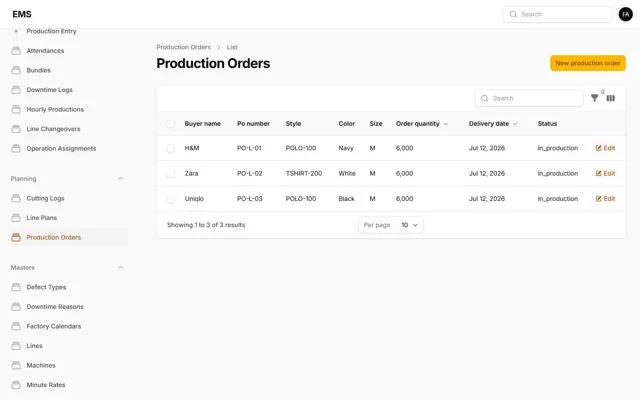
Task: Click the TSHIRT-200 style cell
Action: tap(304, 173)
